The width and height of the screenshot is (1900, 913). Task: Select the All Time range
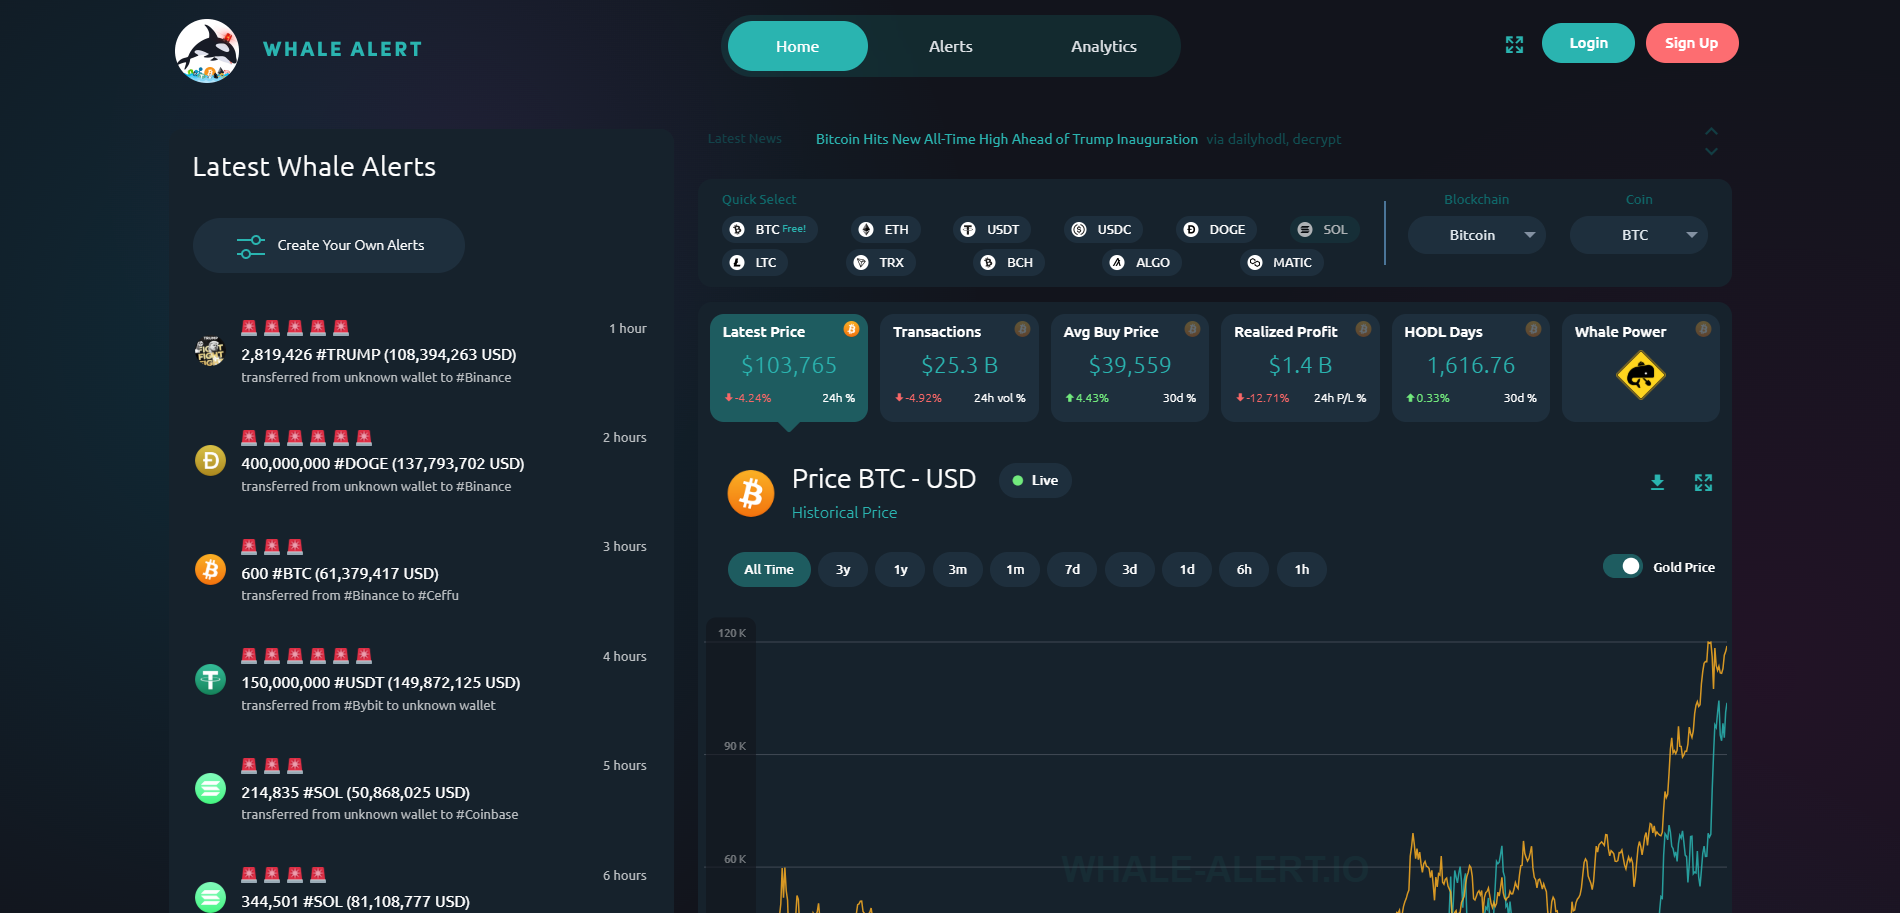pos(769,569)
